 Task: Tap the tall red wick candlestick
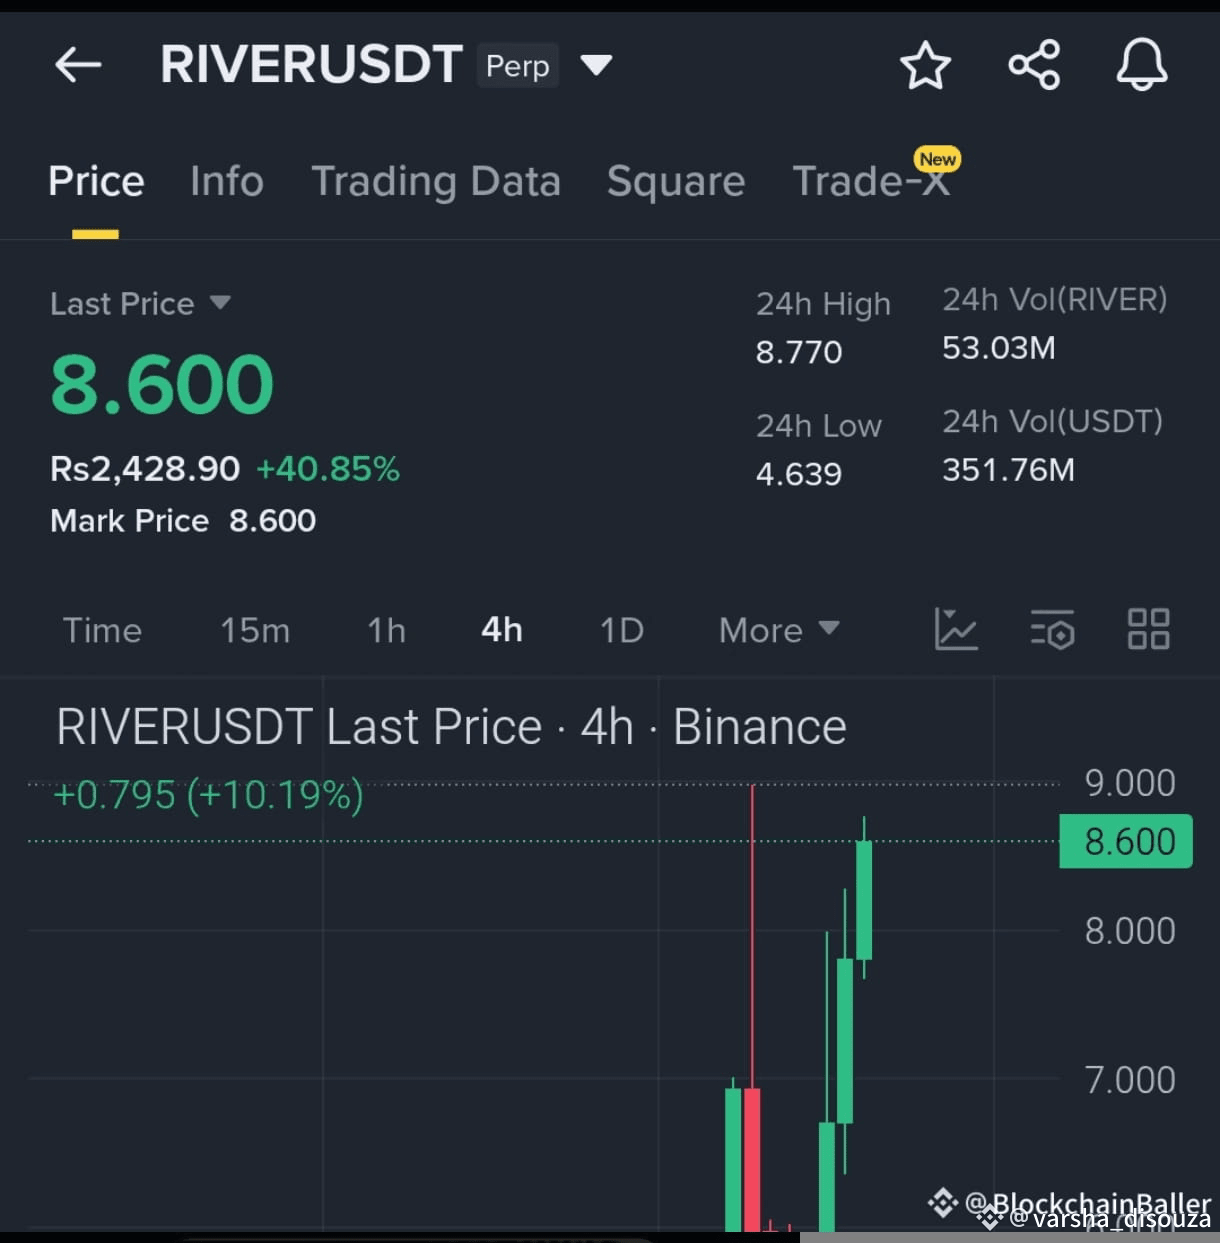coord(752,1010)
